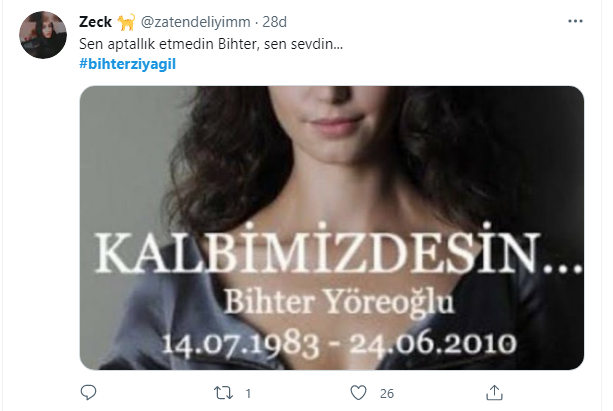Click the KALBİMİZDESİN caption in the image

coord(338,250)
